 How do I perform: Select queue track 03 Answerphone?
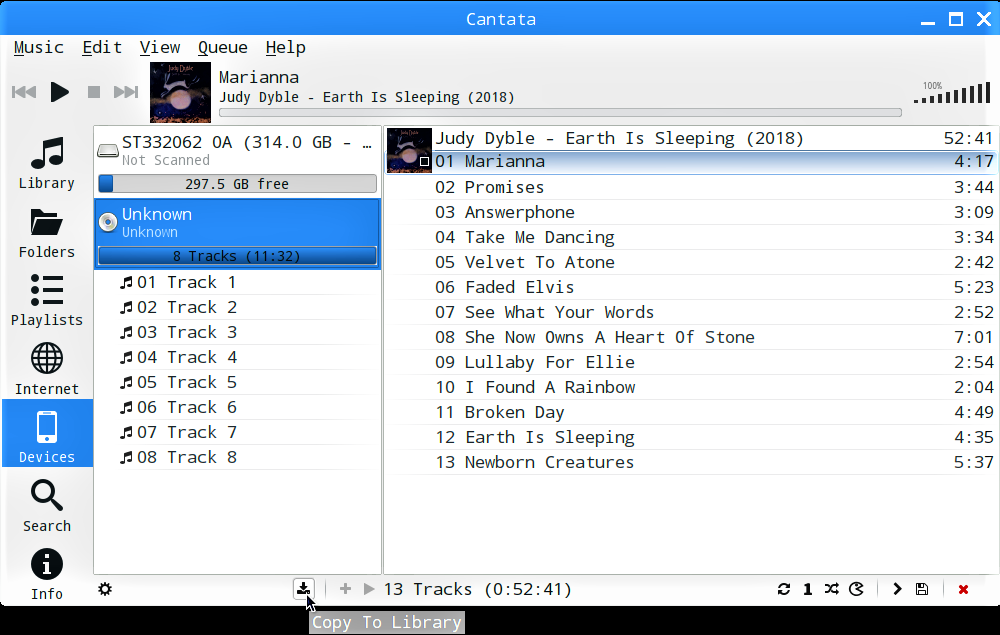pos(691,212)
